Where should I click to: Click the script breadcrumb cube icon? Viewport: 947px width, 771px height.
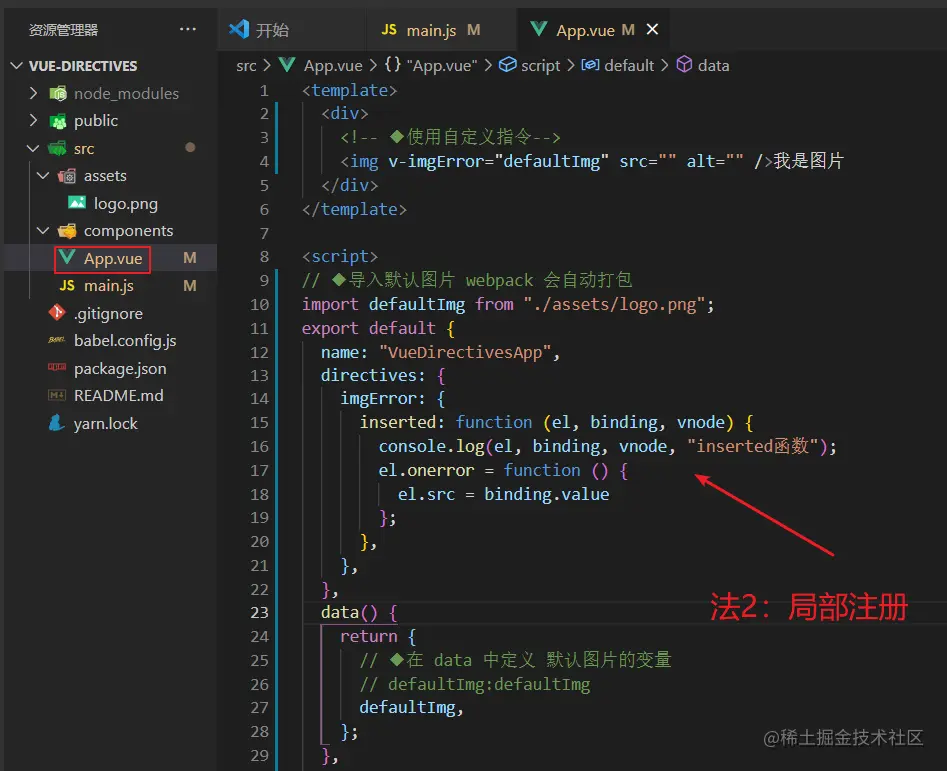coord(508,64)
